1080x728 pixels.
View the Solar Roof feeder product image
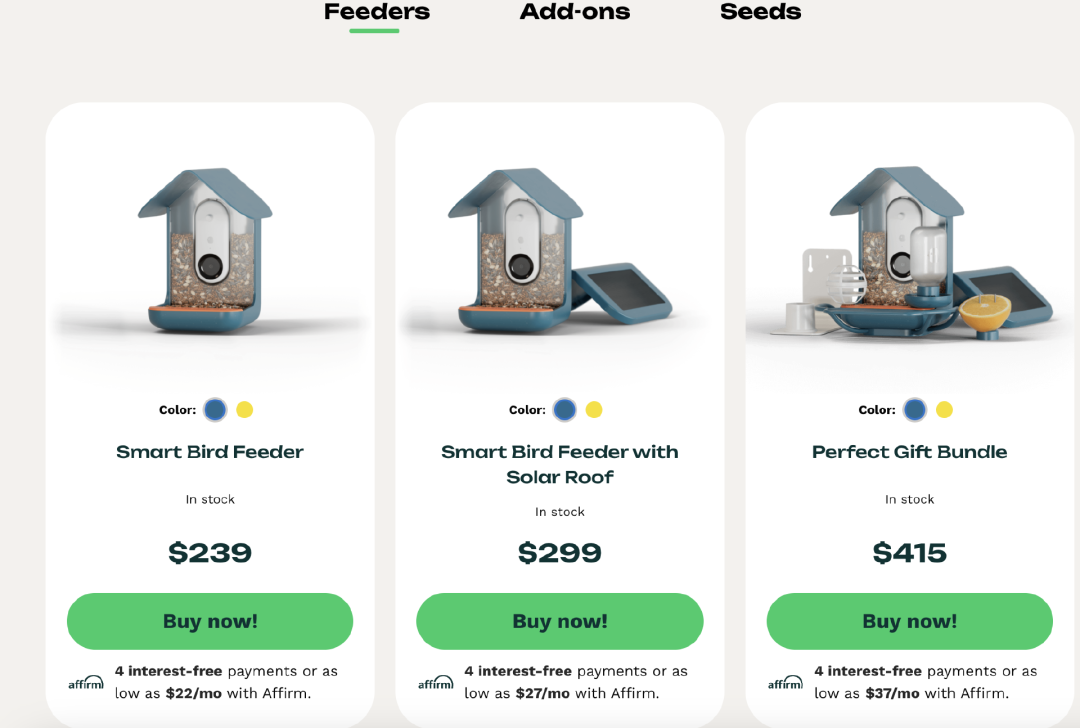point(559,251)
